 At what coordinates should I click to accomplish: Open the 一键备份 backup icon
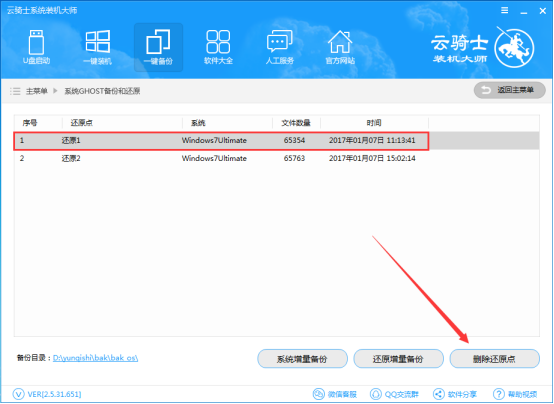[x=158, y=47]
